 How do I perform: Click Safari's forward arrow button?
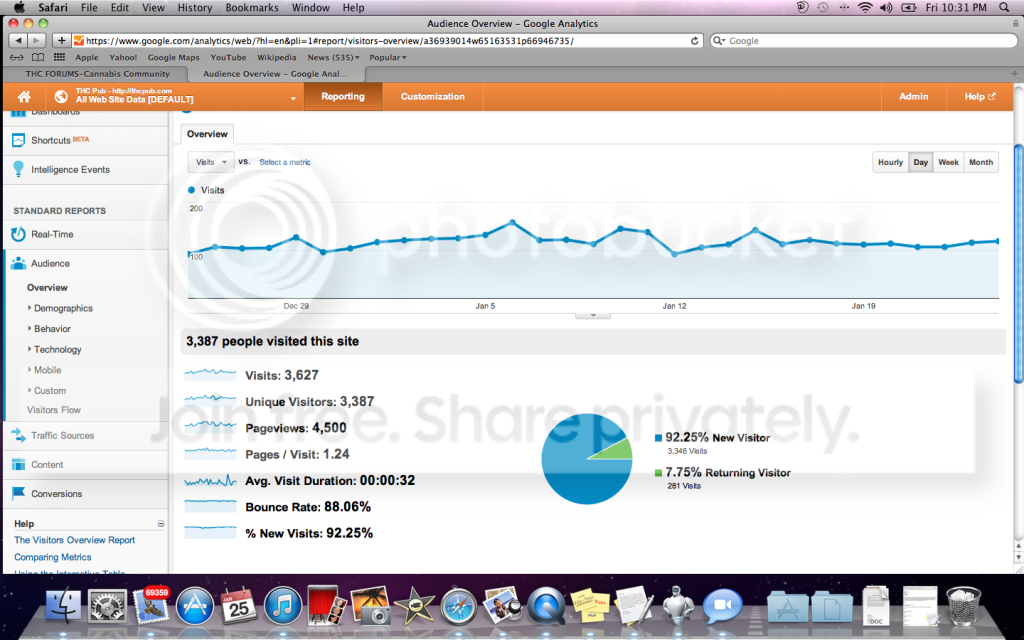pos(36,40)
